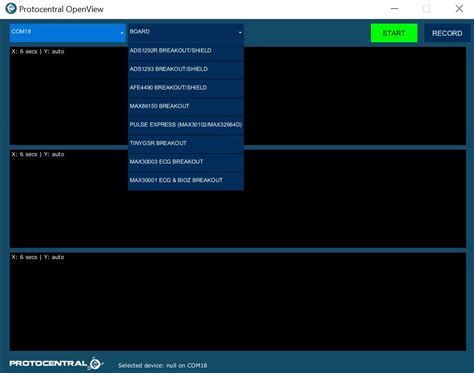Click 'Selected device: null on COM18' status text

[x=163, y=366]
